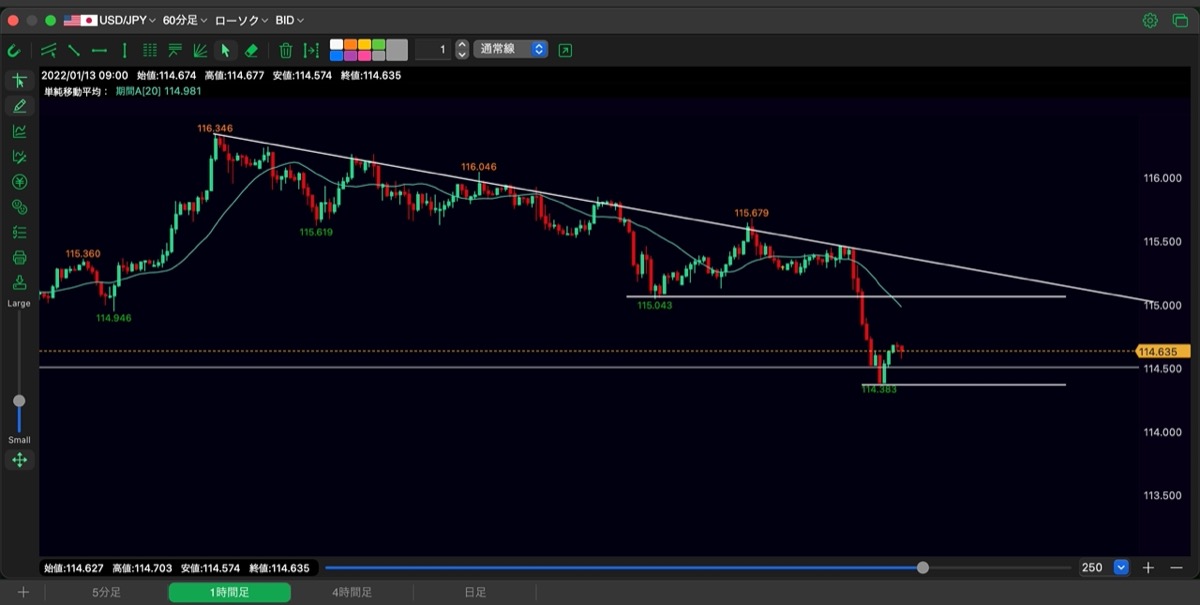
Task: Click the trash can delete icon
Action: (x=286, y=50)
